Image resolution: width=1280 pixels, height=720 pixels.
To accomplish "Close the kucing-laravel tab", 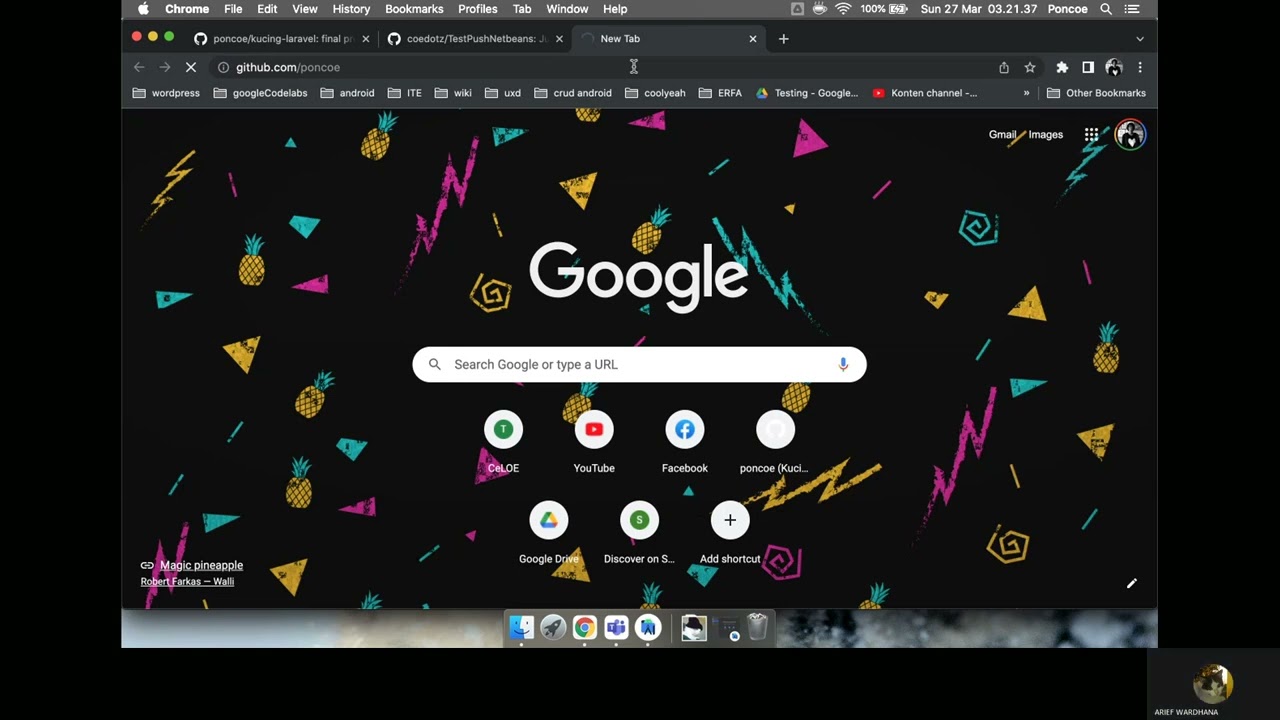I will tap(365, 39).
